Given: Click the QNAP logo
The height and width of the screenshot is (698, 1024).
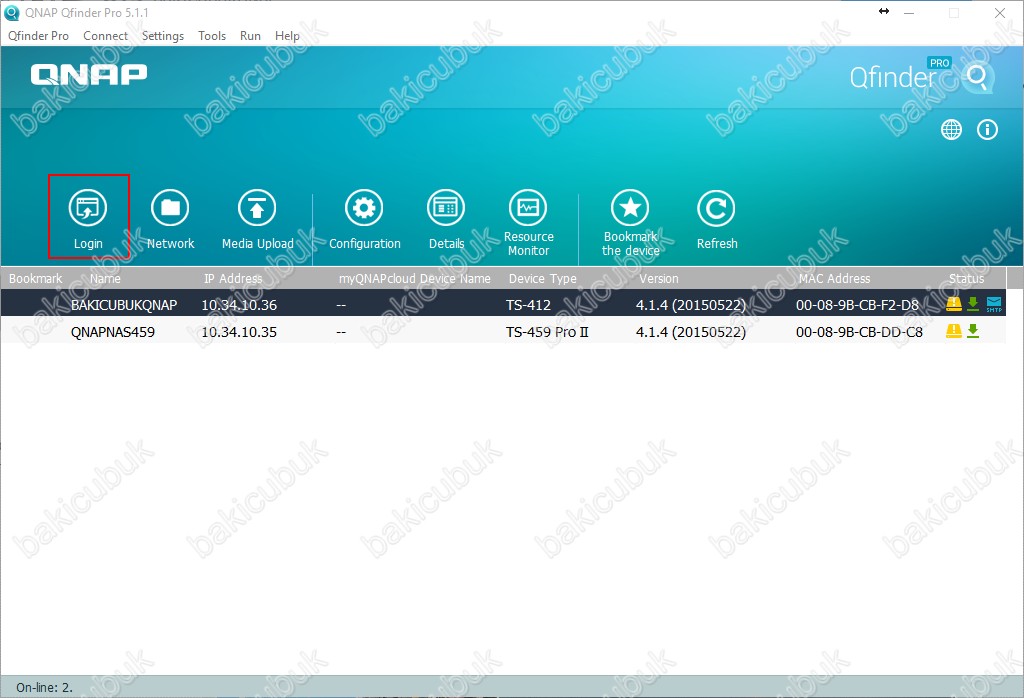Looking at the screenshot, I should 89,74.
